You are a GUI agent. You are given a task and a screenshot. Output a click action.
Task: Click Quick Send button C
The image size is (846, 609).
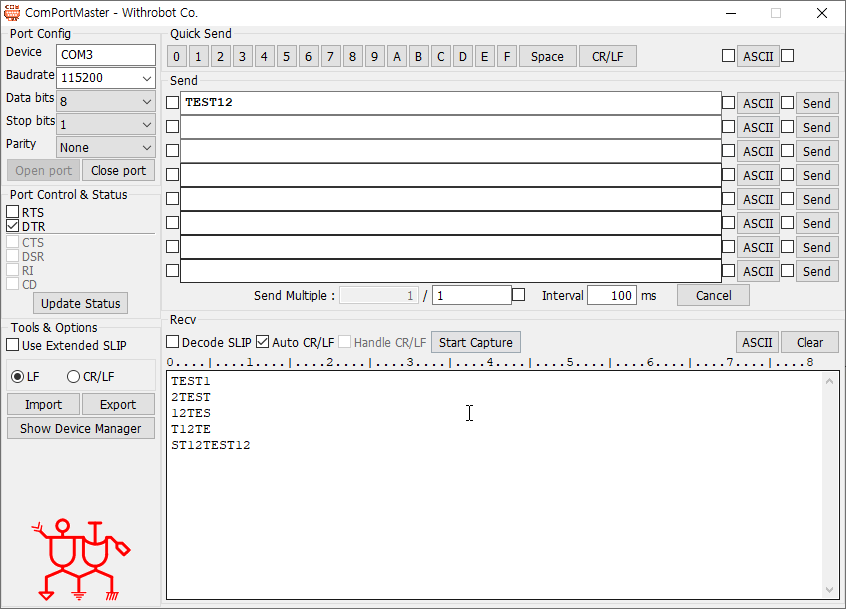[x=441, y=57]
